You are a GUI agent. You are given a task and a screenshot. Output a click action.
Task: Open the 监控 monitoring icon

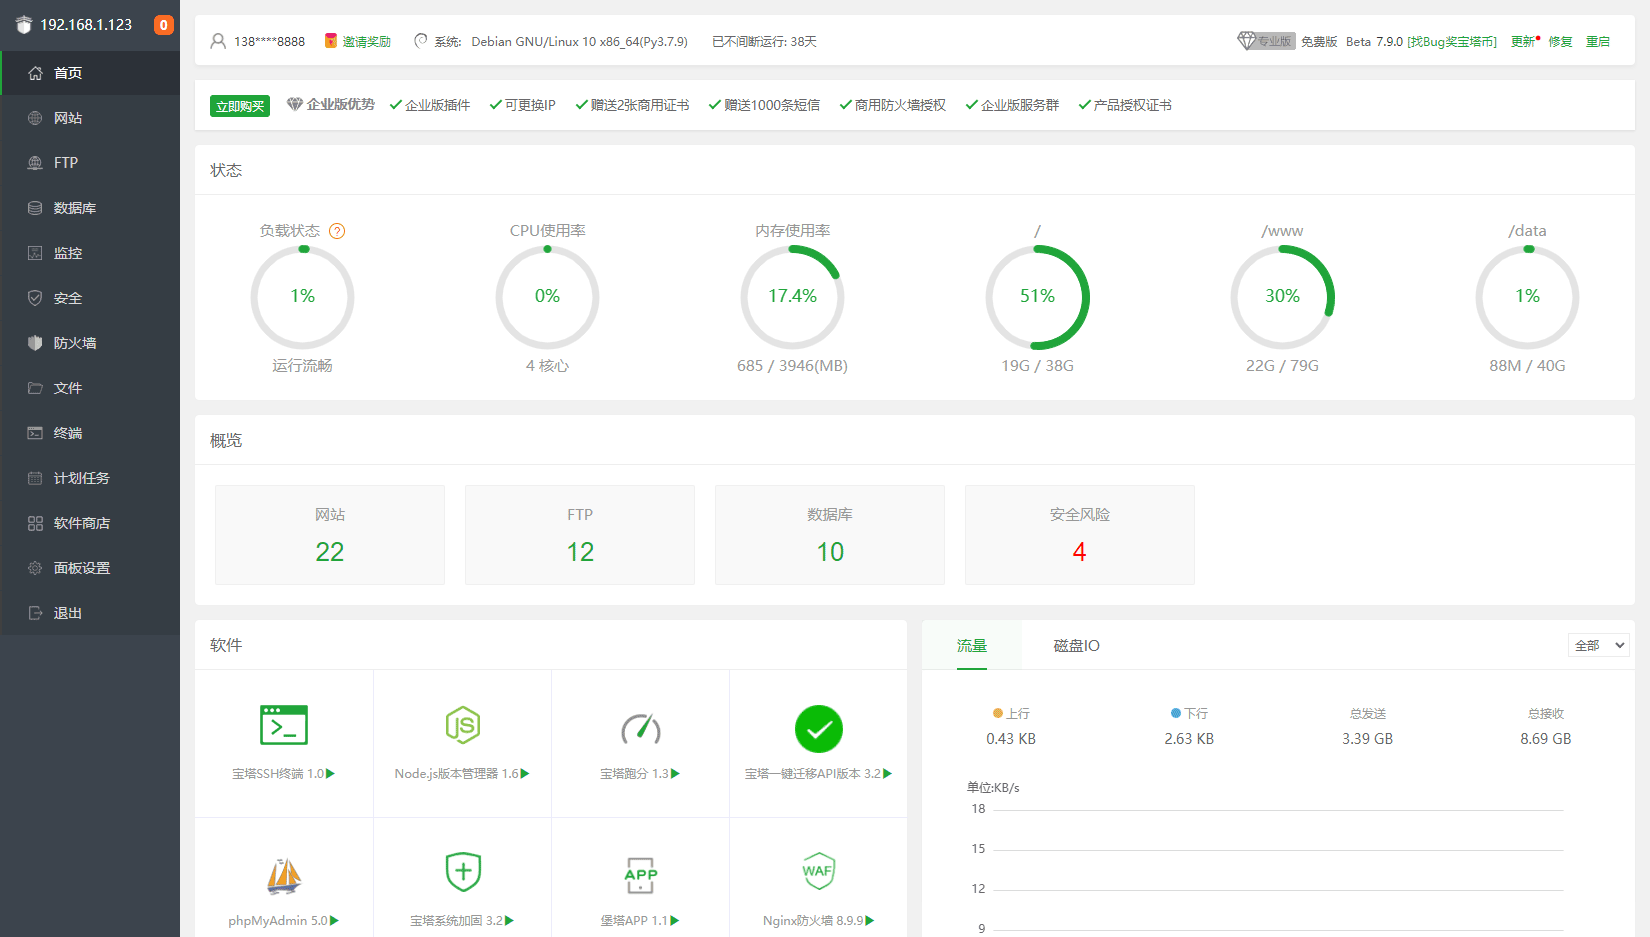click(x=35, y=253)
